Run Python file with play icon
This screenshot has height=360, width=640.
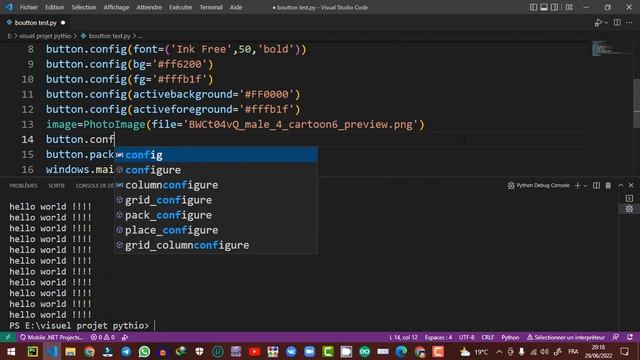coord(598,23)
